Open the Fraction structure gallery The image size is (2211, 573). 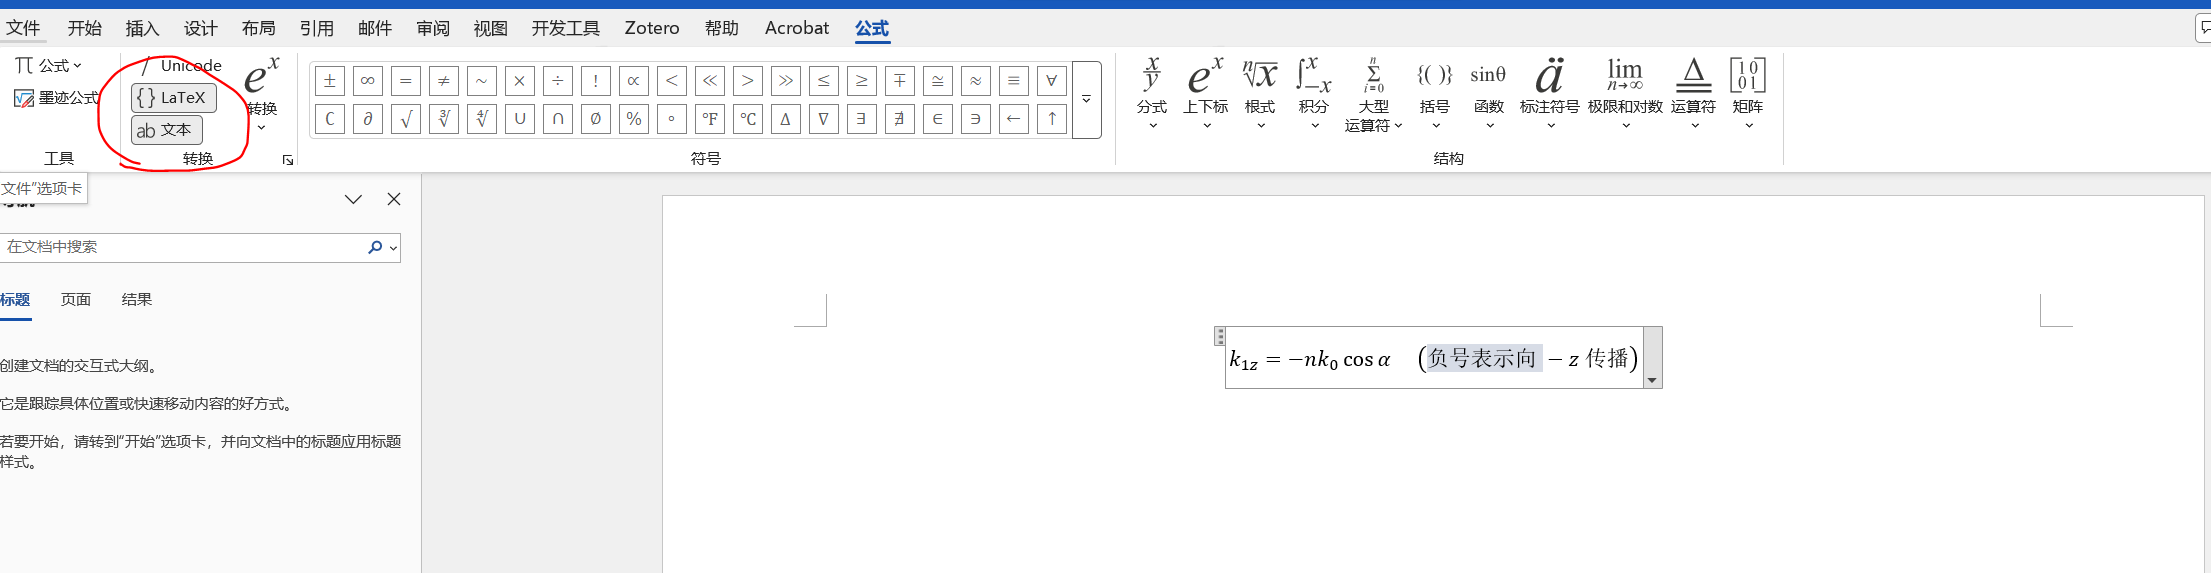1152,93
